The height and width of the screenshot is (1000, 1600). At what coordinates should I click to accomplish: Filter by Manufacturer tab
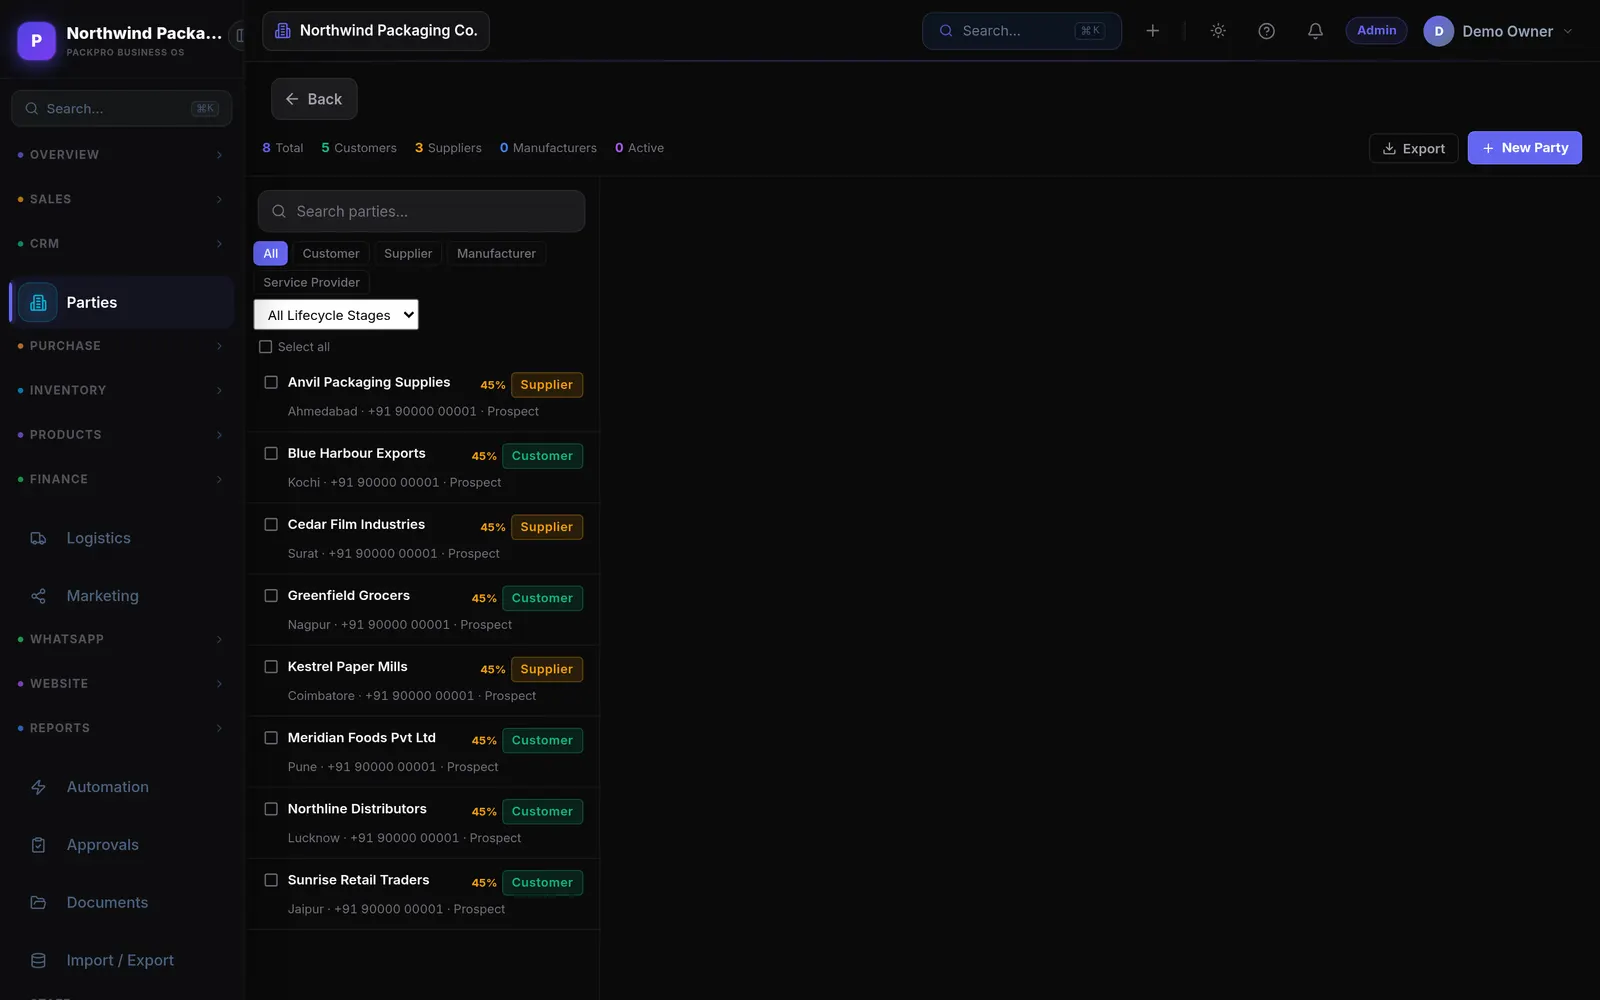[x=496, y=253]
